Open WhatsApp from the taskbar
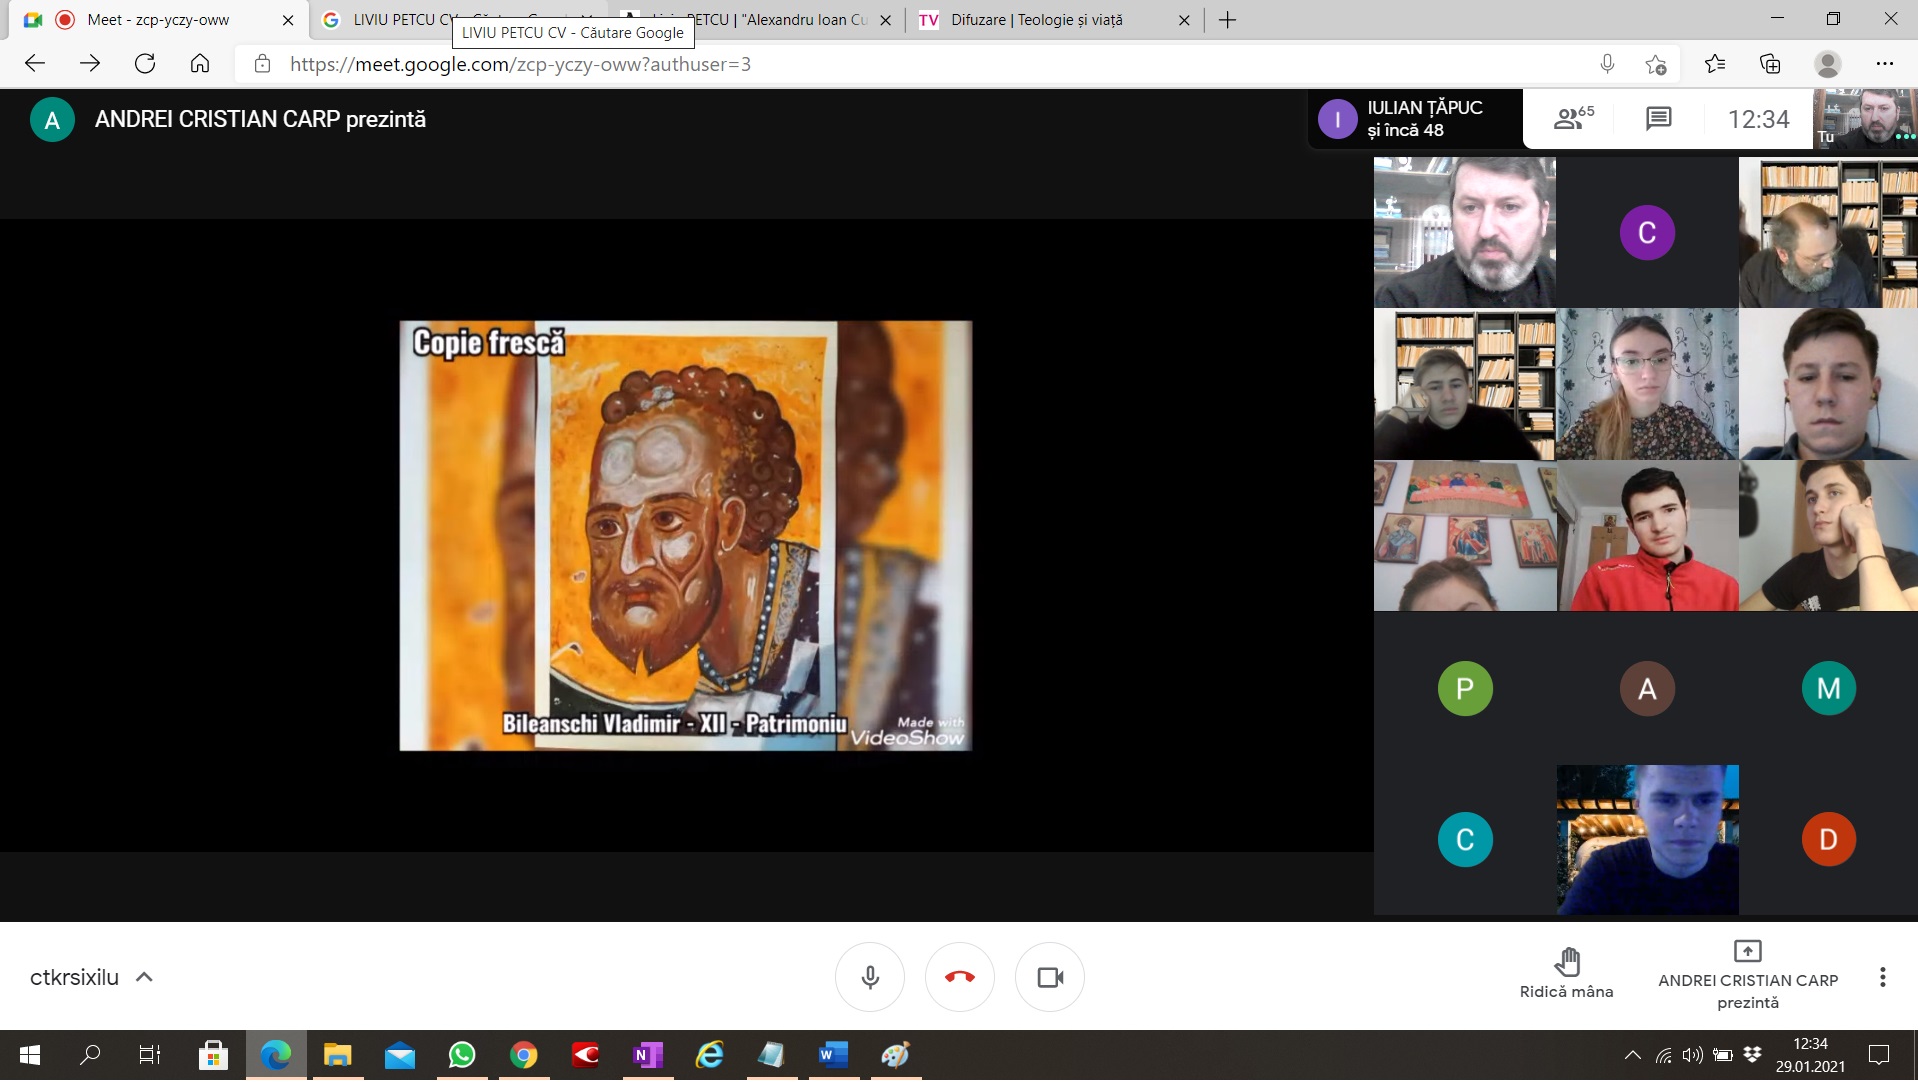This screenshot has width=1918, height=1082. pyautogui.click(x=462, y=1055)
